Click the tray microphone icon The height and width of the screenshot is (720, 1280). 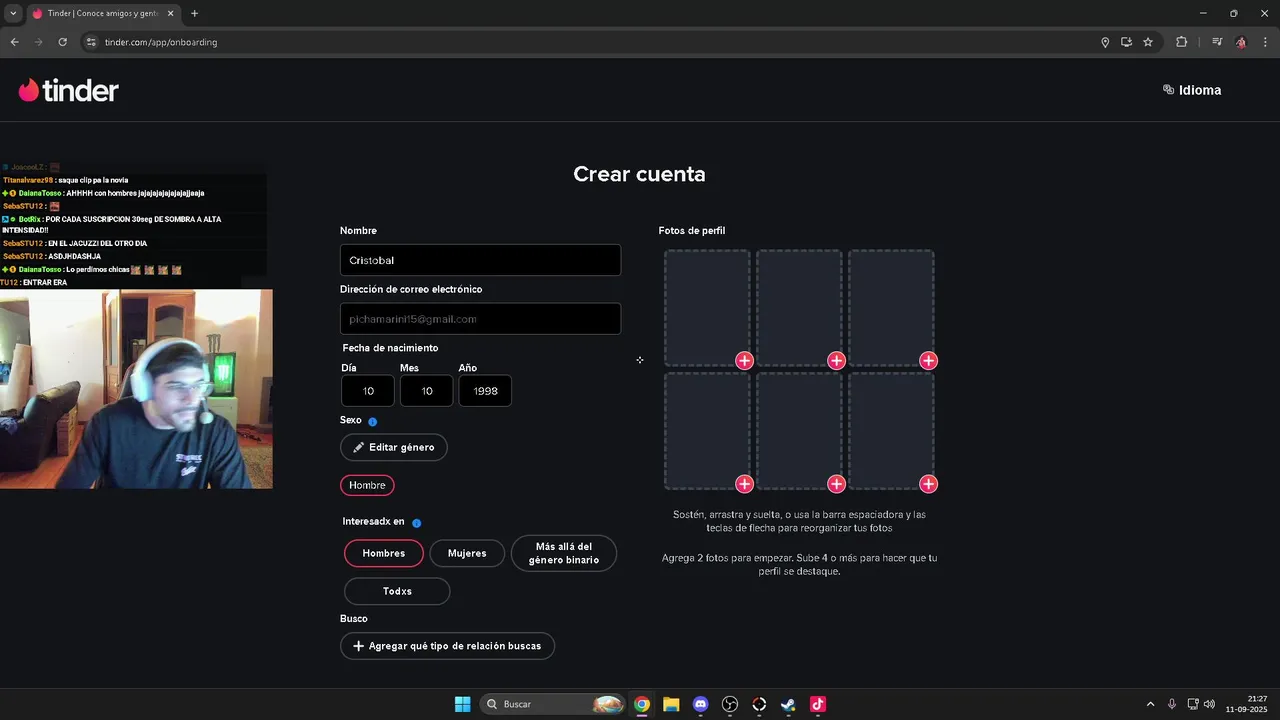click(1172, 704)
